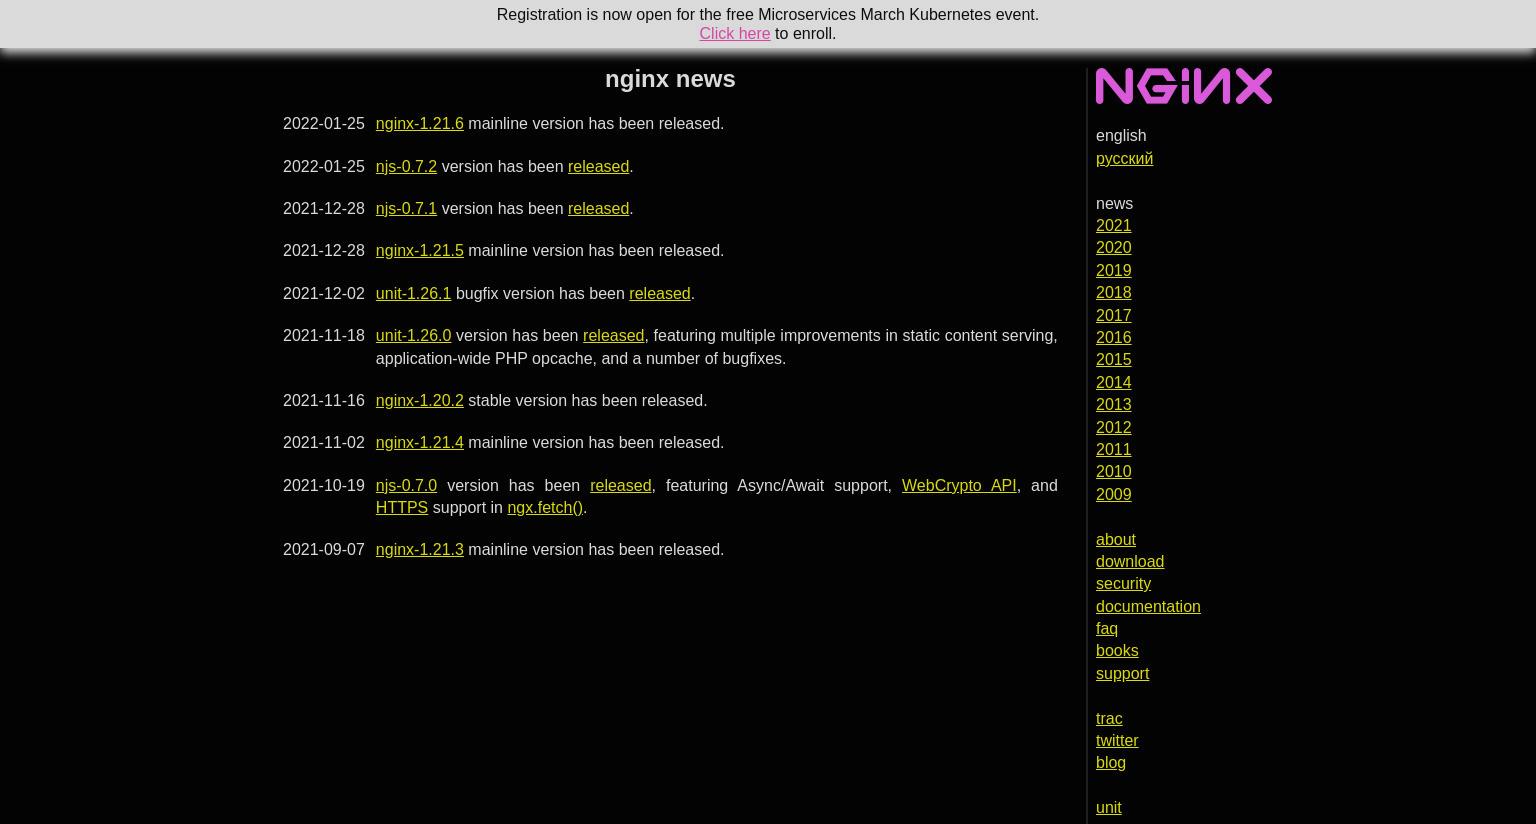Open the njs-0.7.0 link
This screenshot has height=824, width=1536.
coord(406,485)
